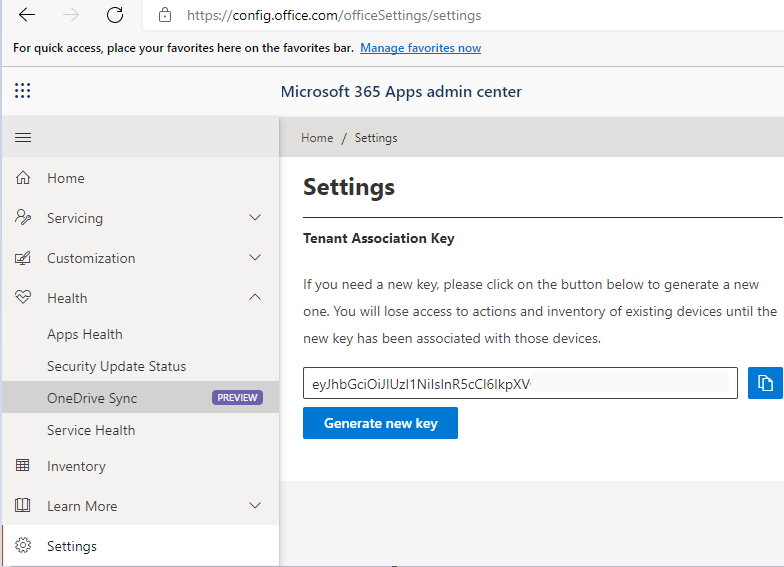Reload the page with the refresh icon
The image size is (784, 567).
pyautogui.click(x=115, y=15)
